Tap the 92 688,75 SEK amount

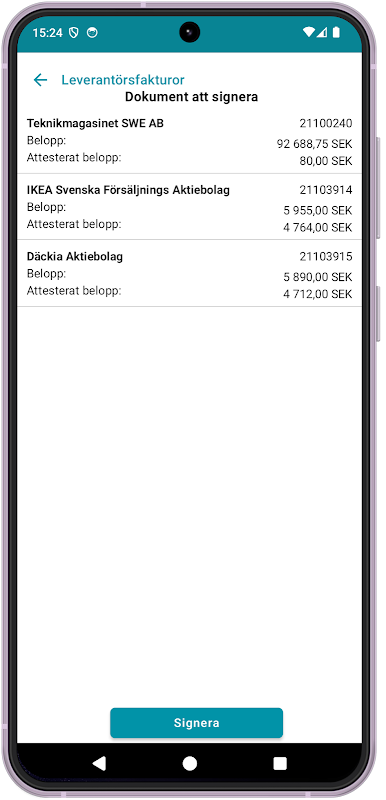click(315, 144)
